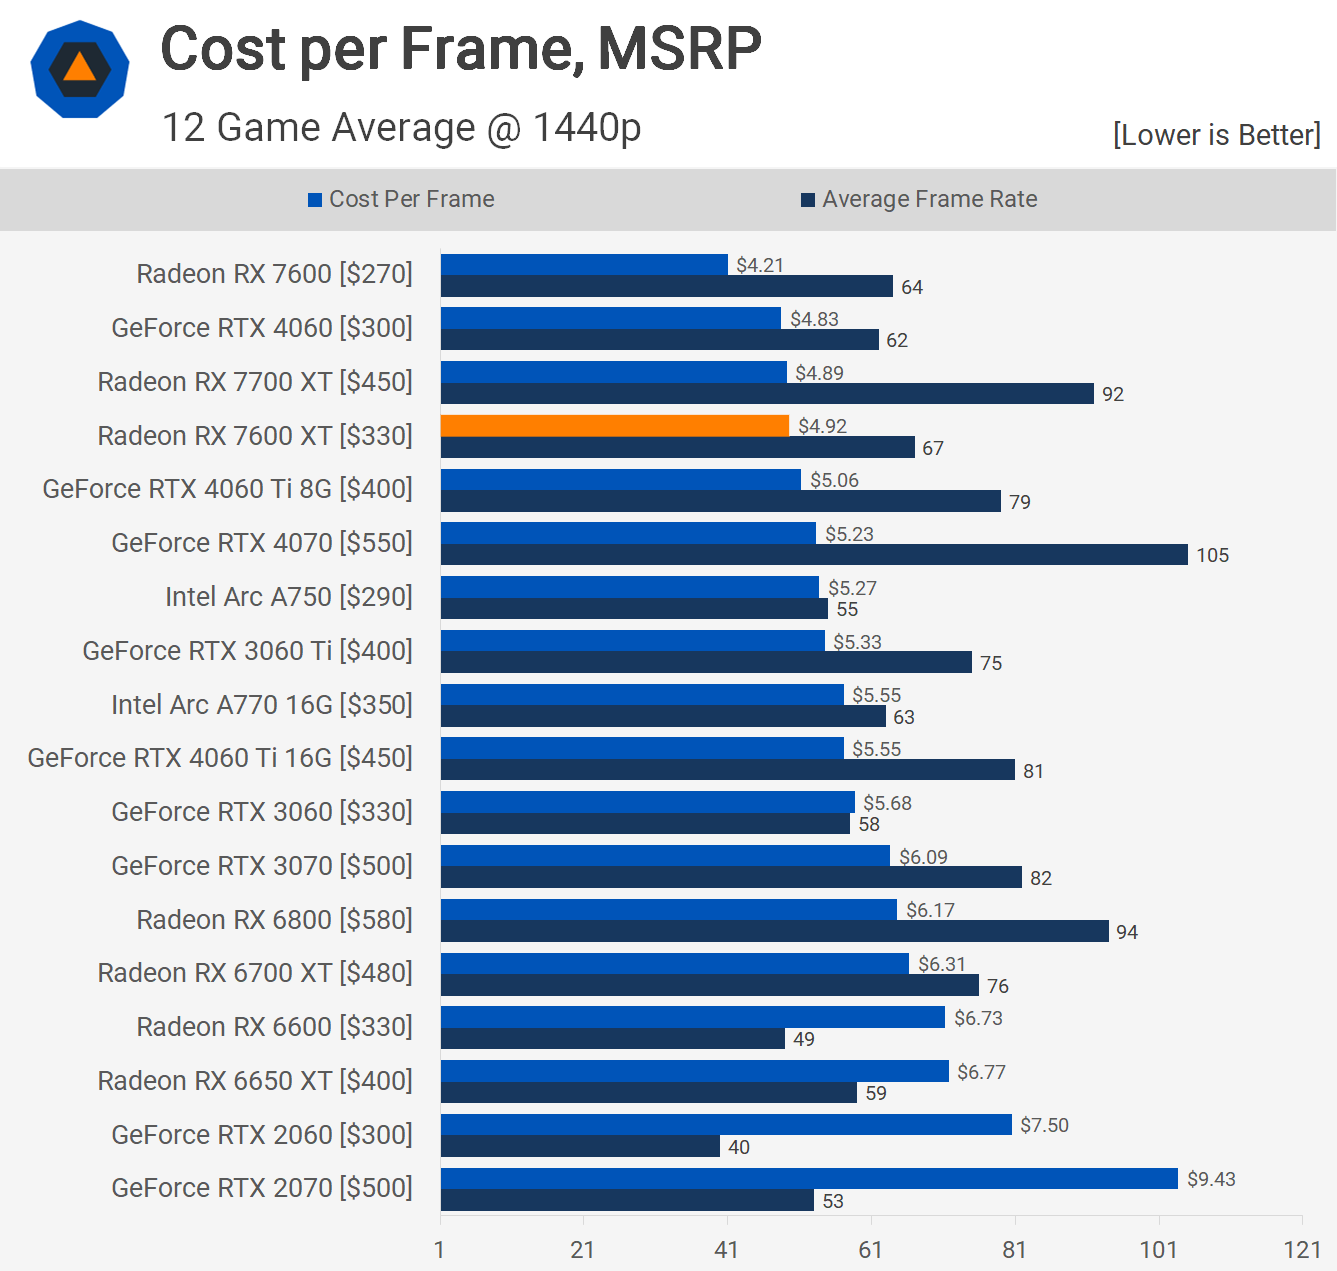Screen dimensions: 1337x1271
Task: Select the 'Radeon RX 7700 XT [$450]' label
Action: click(255, 382)
